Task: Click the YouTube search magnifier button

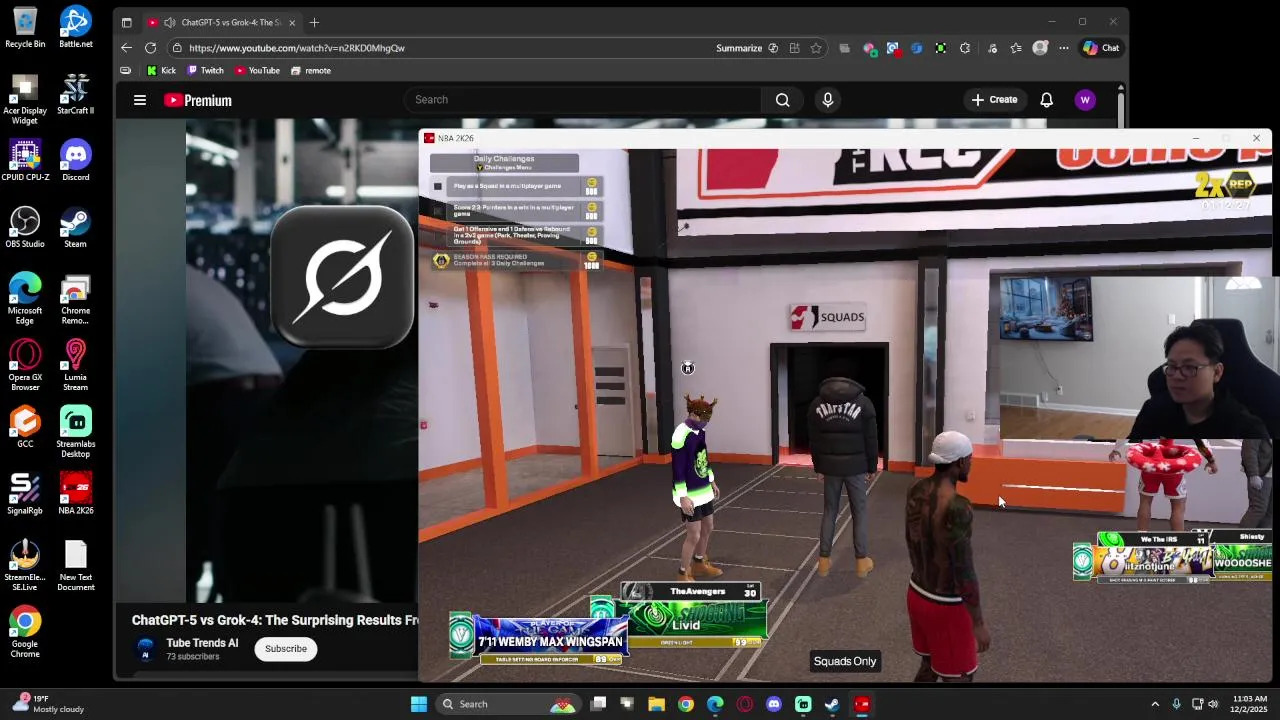Action: 783,100
